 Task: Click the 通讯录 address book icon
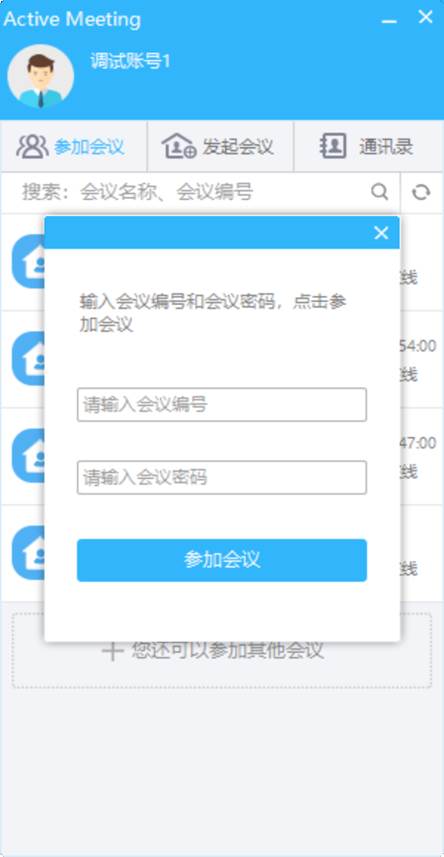(x=333, y=146)
